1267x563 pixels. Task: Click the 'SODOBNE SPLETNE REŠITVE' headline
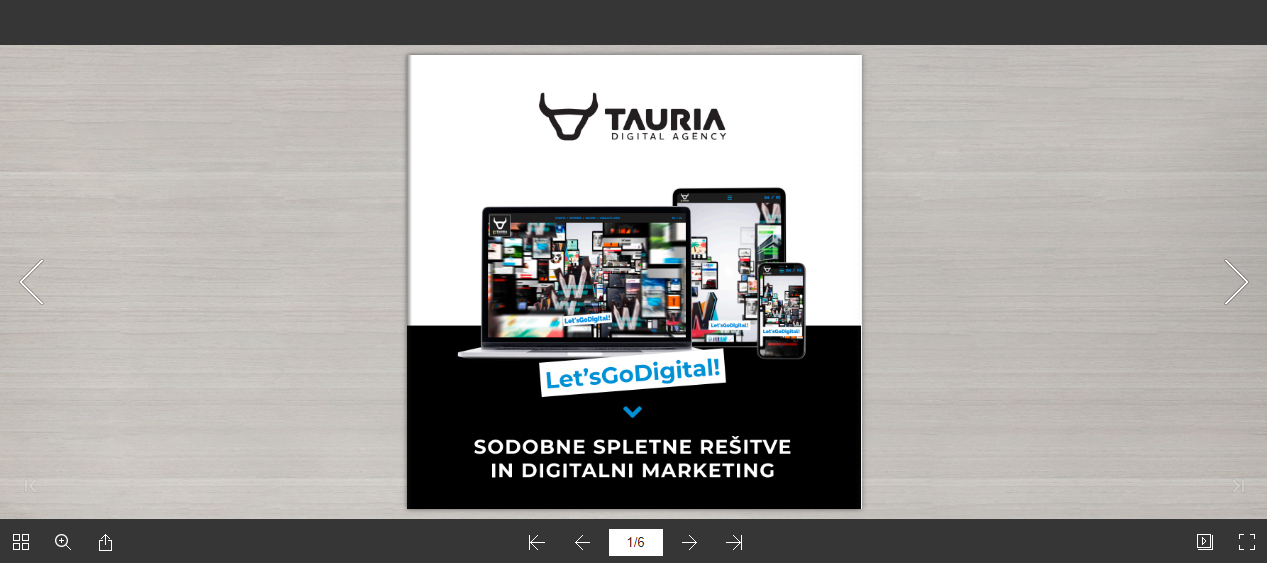click(x=632, y=447)
